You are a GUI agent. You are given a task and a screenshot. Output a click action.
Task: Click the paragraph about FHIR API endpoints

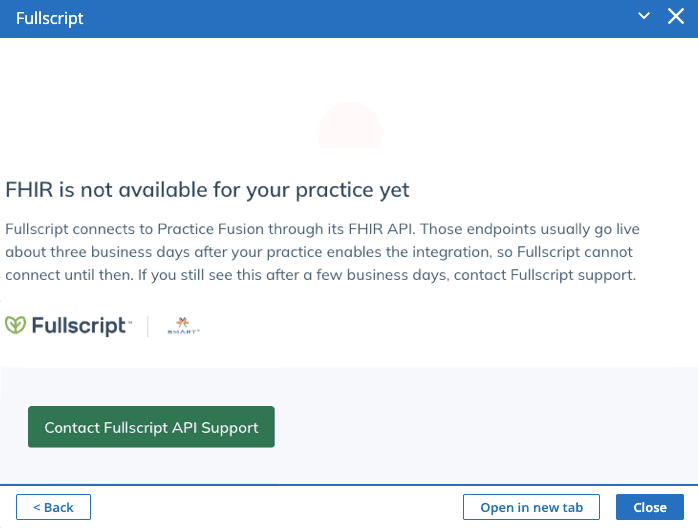(322, 252)
